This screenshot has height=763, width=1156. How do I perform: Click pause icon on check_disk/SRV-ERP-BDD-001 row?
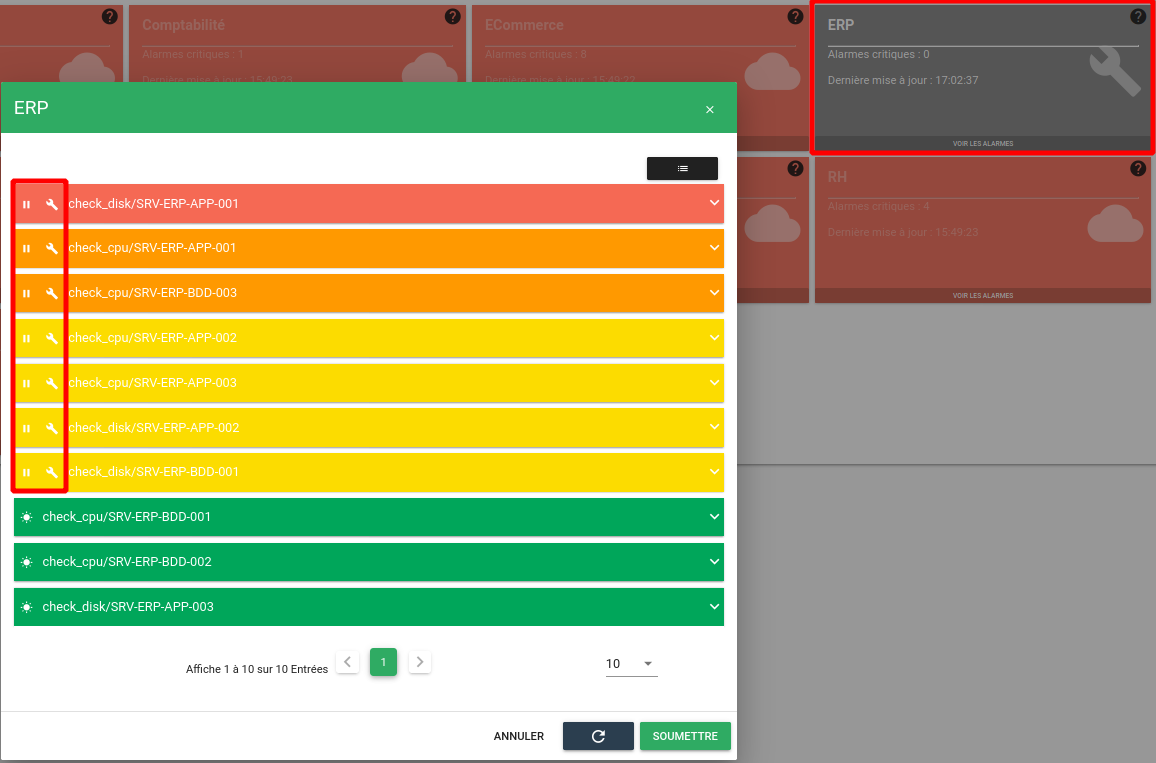tap(27, 472)
